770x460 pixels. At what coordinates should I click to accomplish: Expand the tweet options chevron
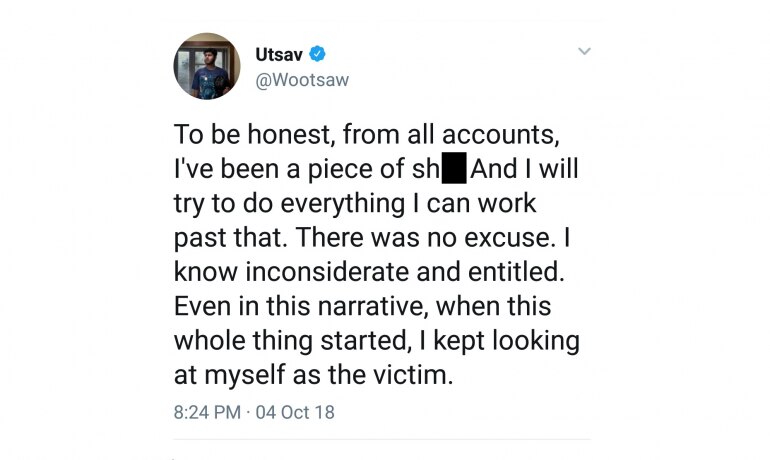[x=584, y=51]
